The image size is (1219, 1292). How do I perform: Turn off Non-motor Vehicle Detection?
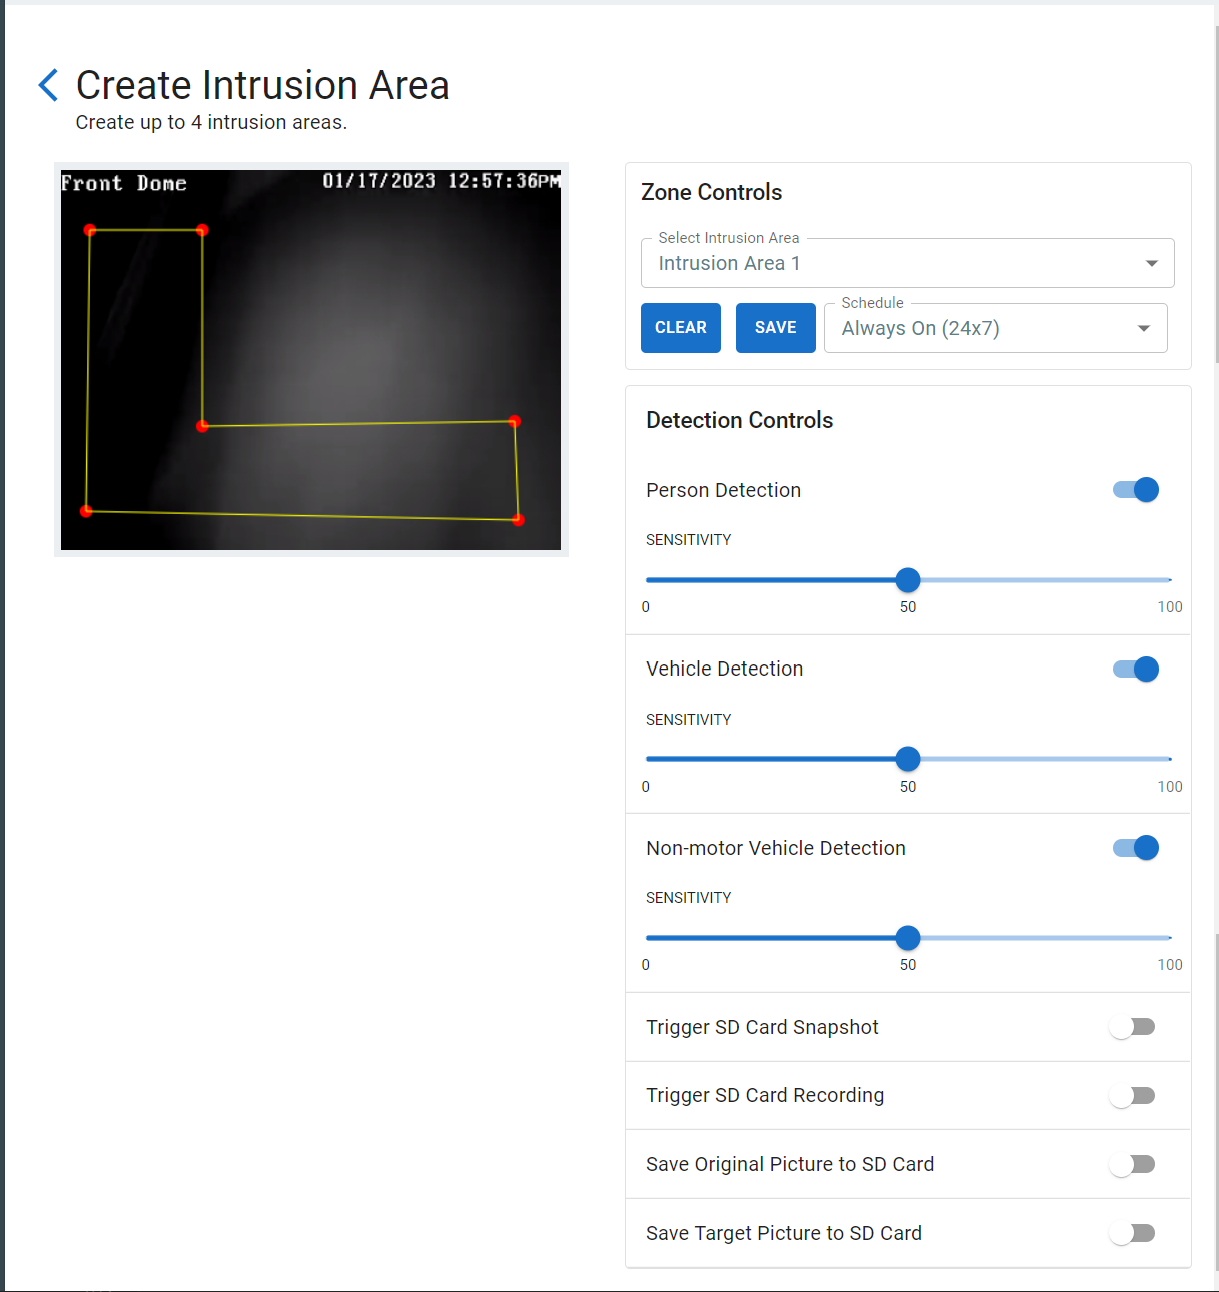click(1136, 848)
